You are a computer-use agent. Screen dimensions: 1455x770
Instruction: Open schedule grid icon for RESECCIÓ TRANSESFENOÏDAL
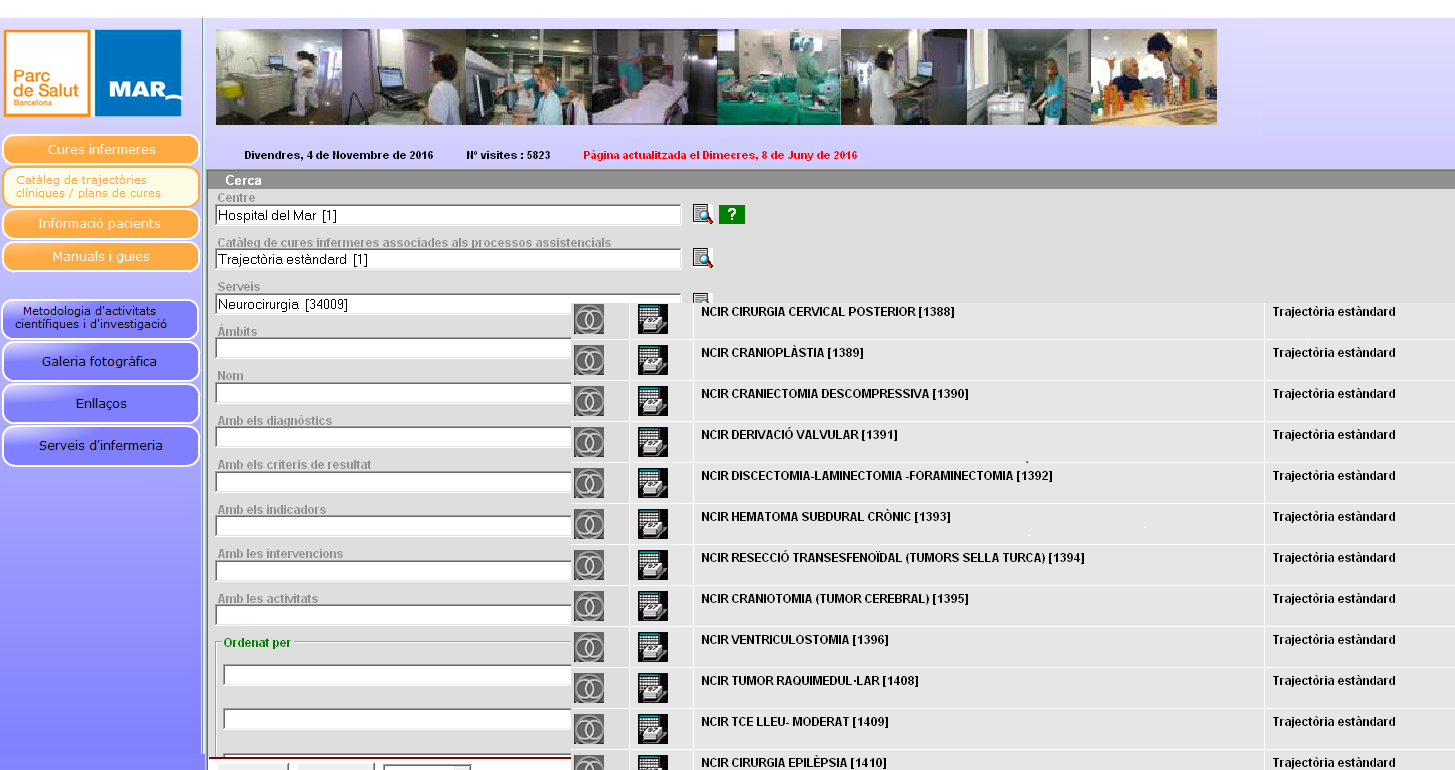point(653,565)
